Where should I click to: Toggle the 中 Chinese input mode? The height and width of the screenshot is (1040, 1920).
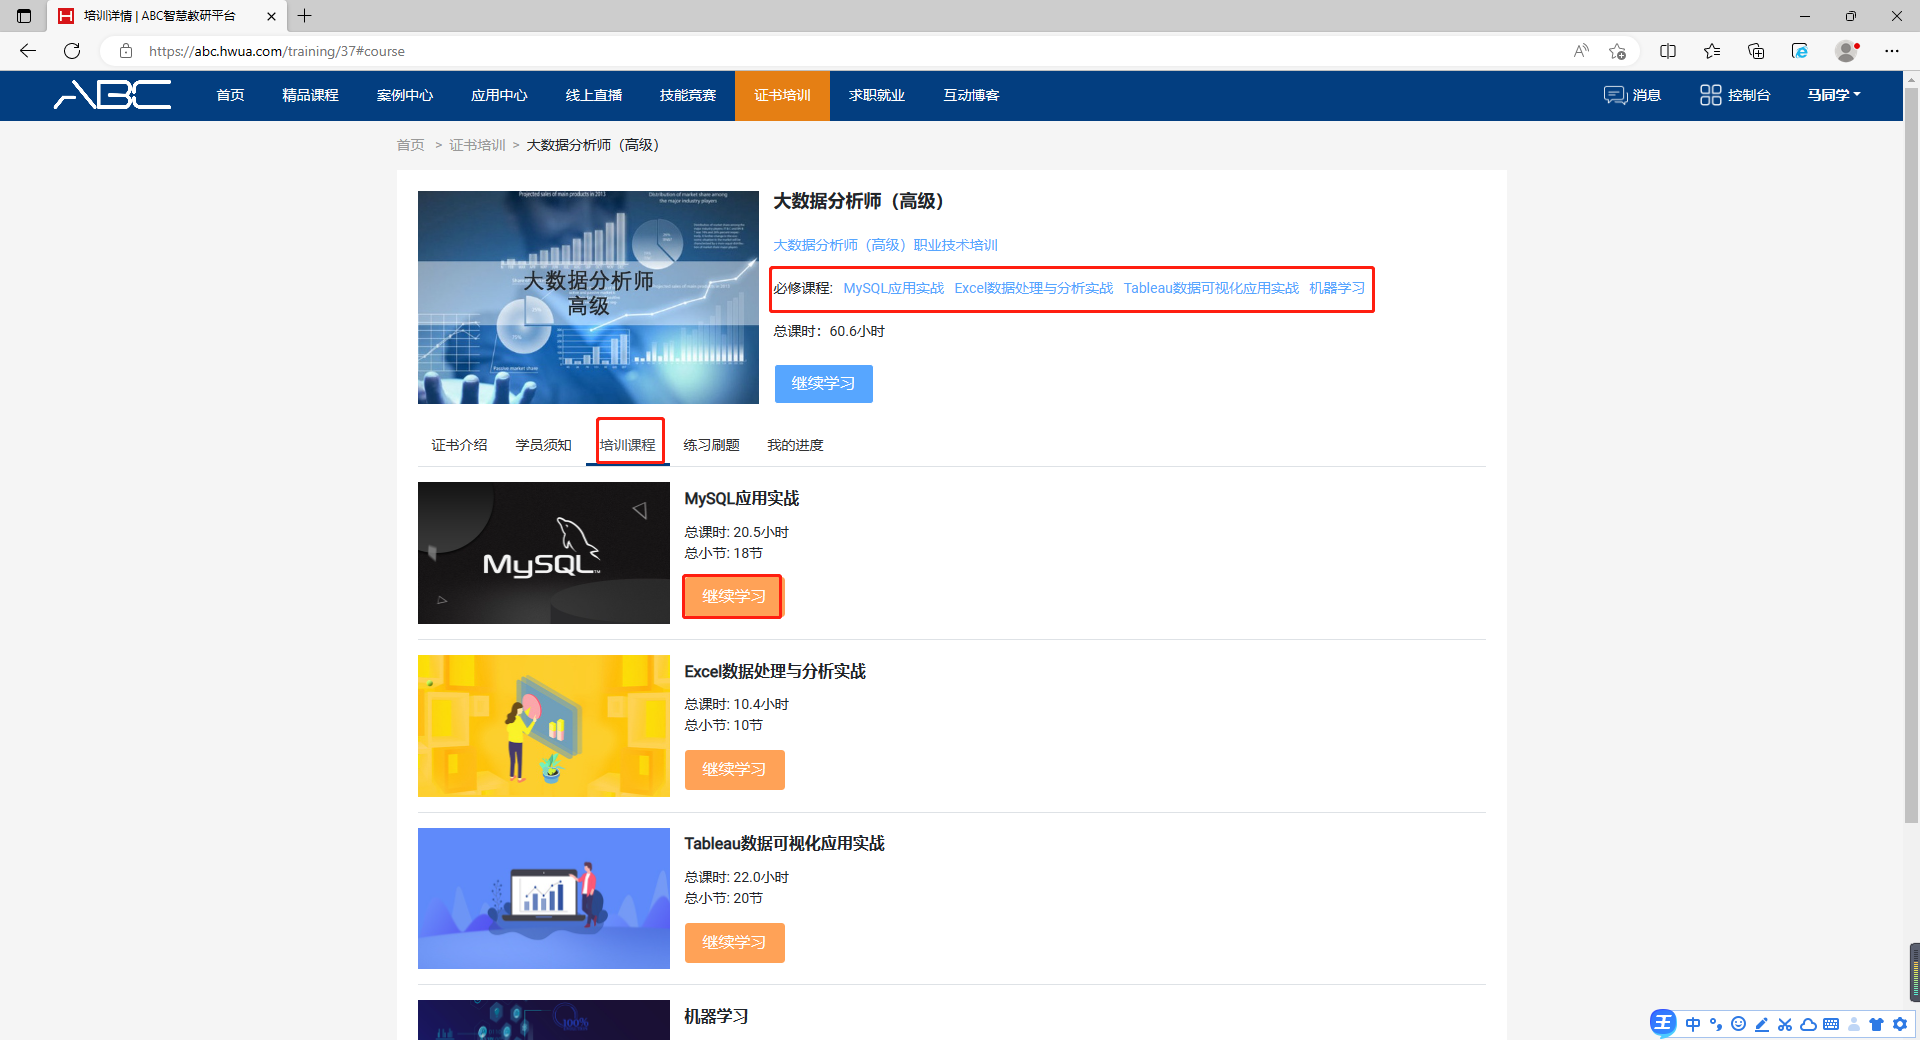tap(1693, 1024)
